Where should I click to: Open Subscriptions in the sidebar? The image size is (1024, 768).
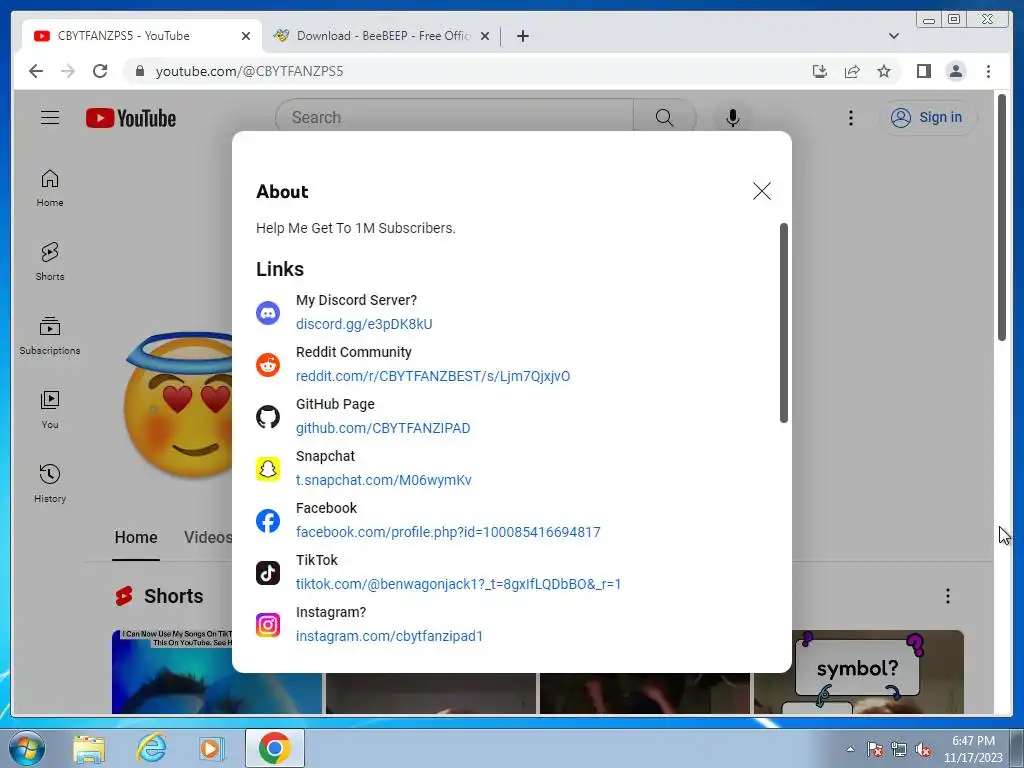[50, 336]
